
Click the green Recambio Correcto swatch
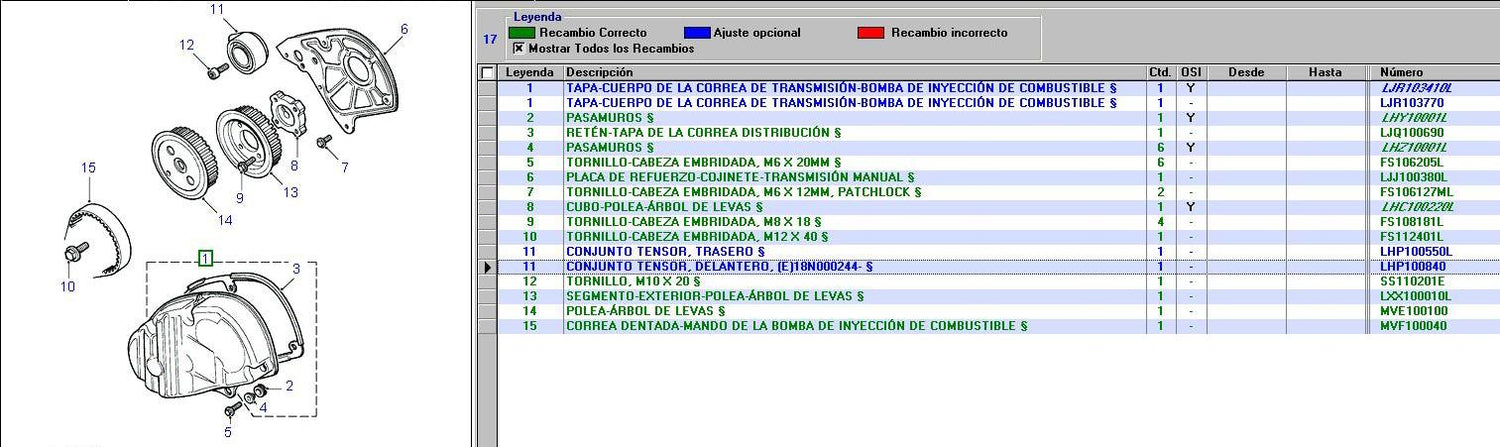coord(521,33)
